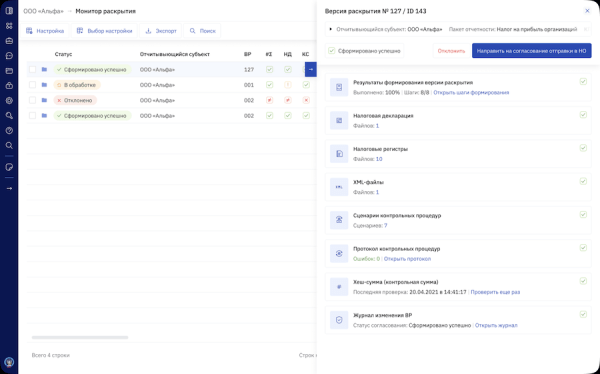
Task: Tick the checkbox of the «Отклонено» row
Action: (33, 100)
